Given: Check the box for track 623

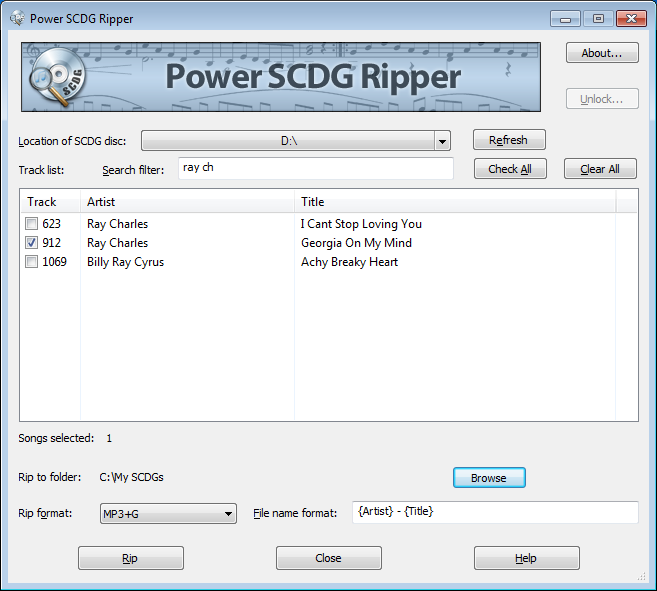Looking at the screenshot, I should 31,224.
